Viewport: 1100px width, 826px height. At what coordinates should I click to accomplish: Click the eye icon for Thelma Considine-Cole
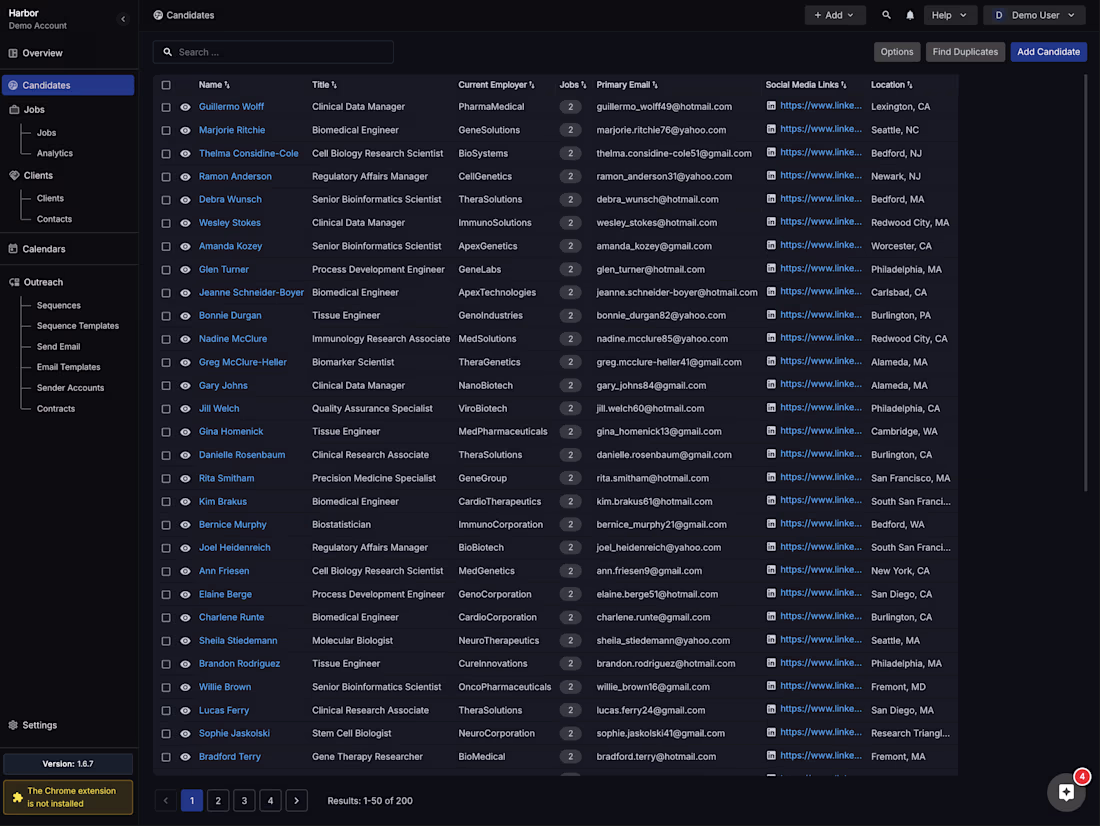[x=185, y=154]
